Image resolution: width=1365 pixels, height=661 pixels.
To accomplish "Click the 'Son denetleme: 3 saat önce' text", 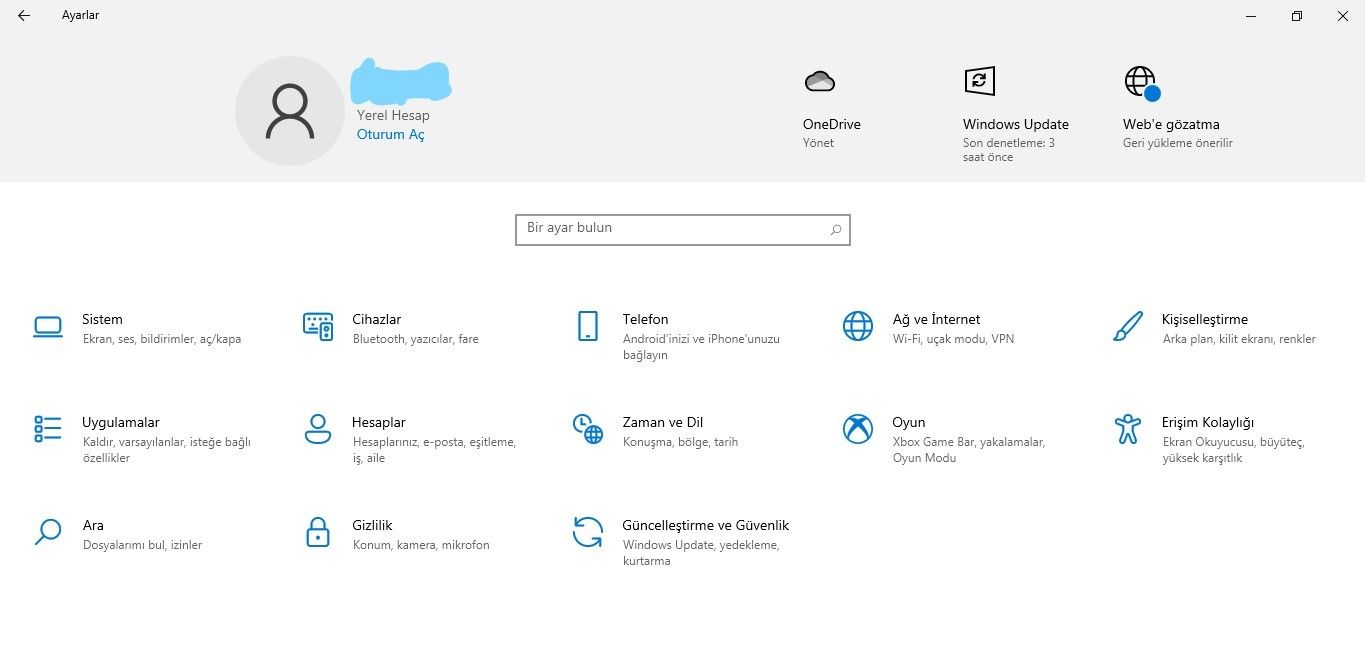I will coord(1009,150).
